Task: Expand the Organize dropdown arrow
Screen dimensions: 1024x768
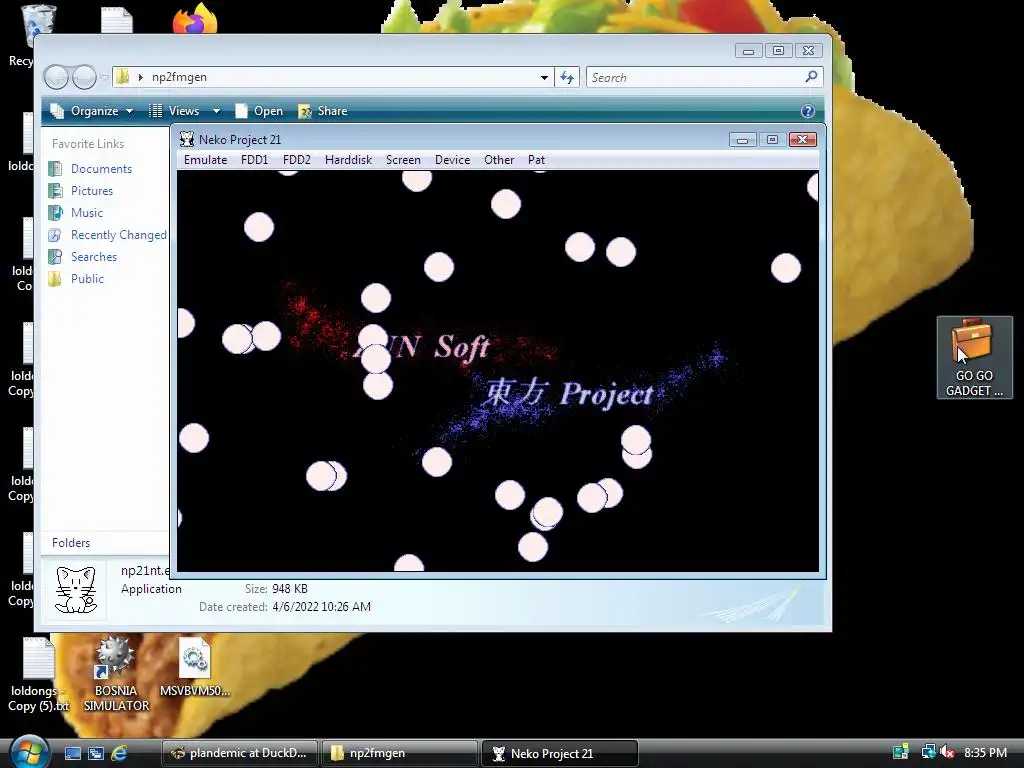Action: pyautogui.click(x=129, y=112)
